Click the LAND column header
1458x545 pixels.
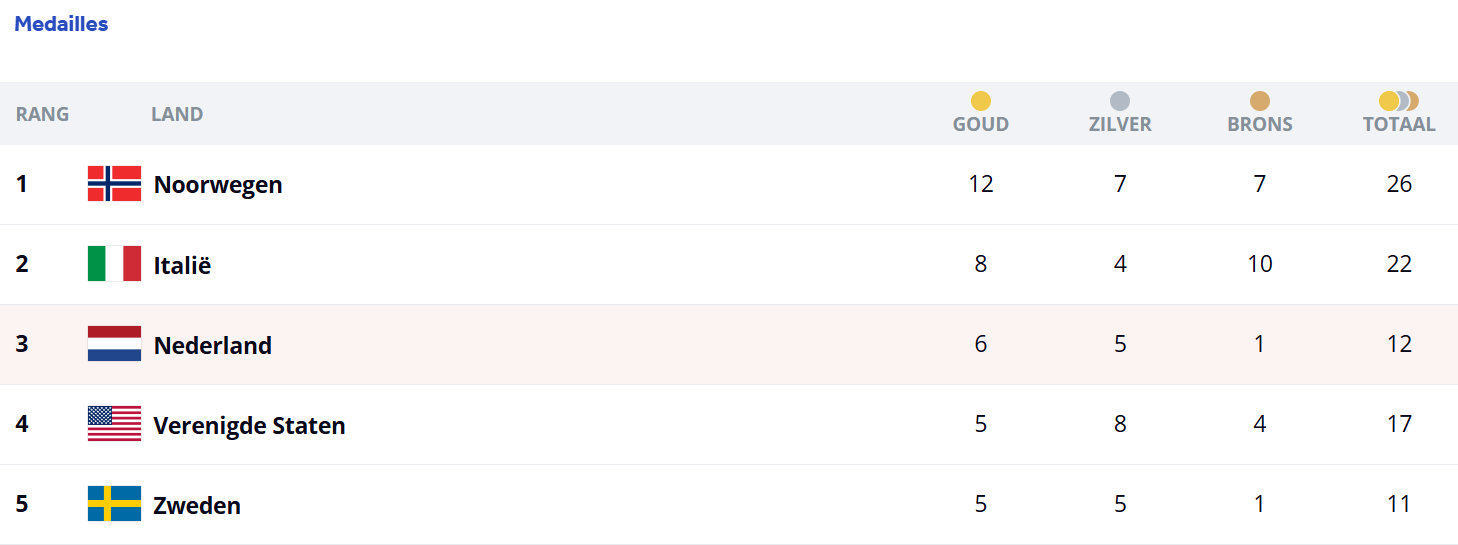[177, 114]
